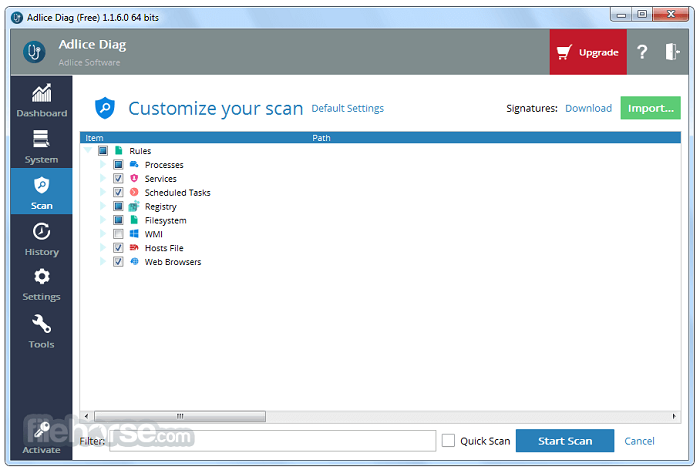
Task: Click the Filter text input field
Action: [x=272, y=441]
